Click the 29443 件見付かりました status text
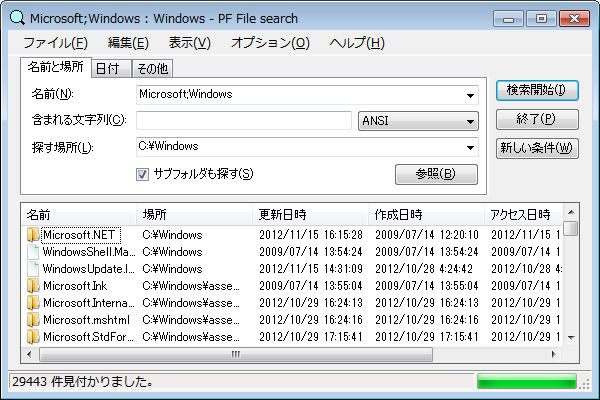Screen dimensions: 600x400 (x=83, y=382)
